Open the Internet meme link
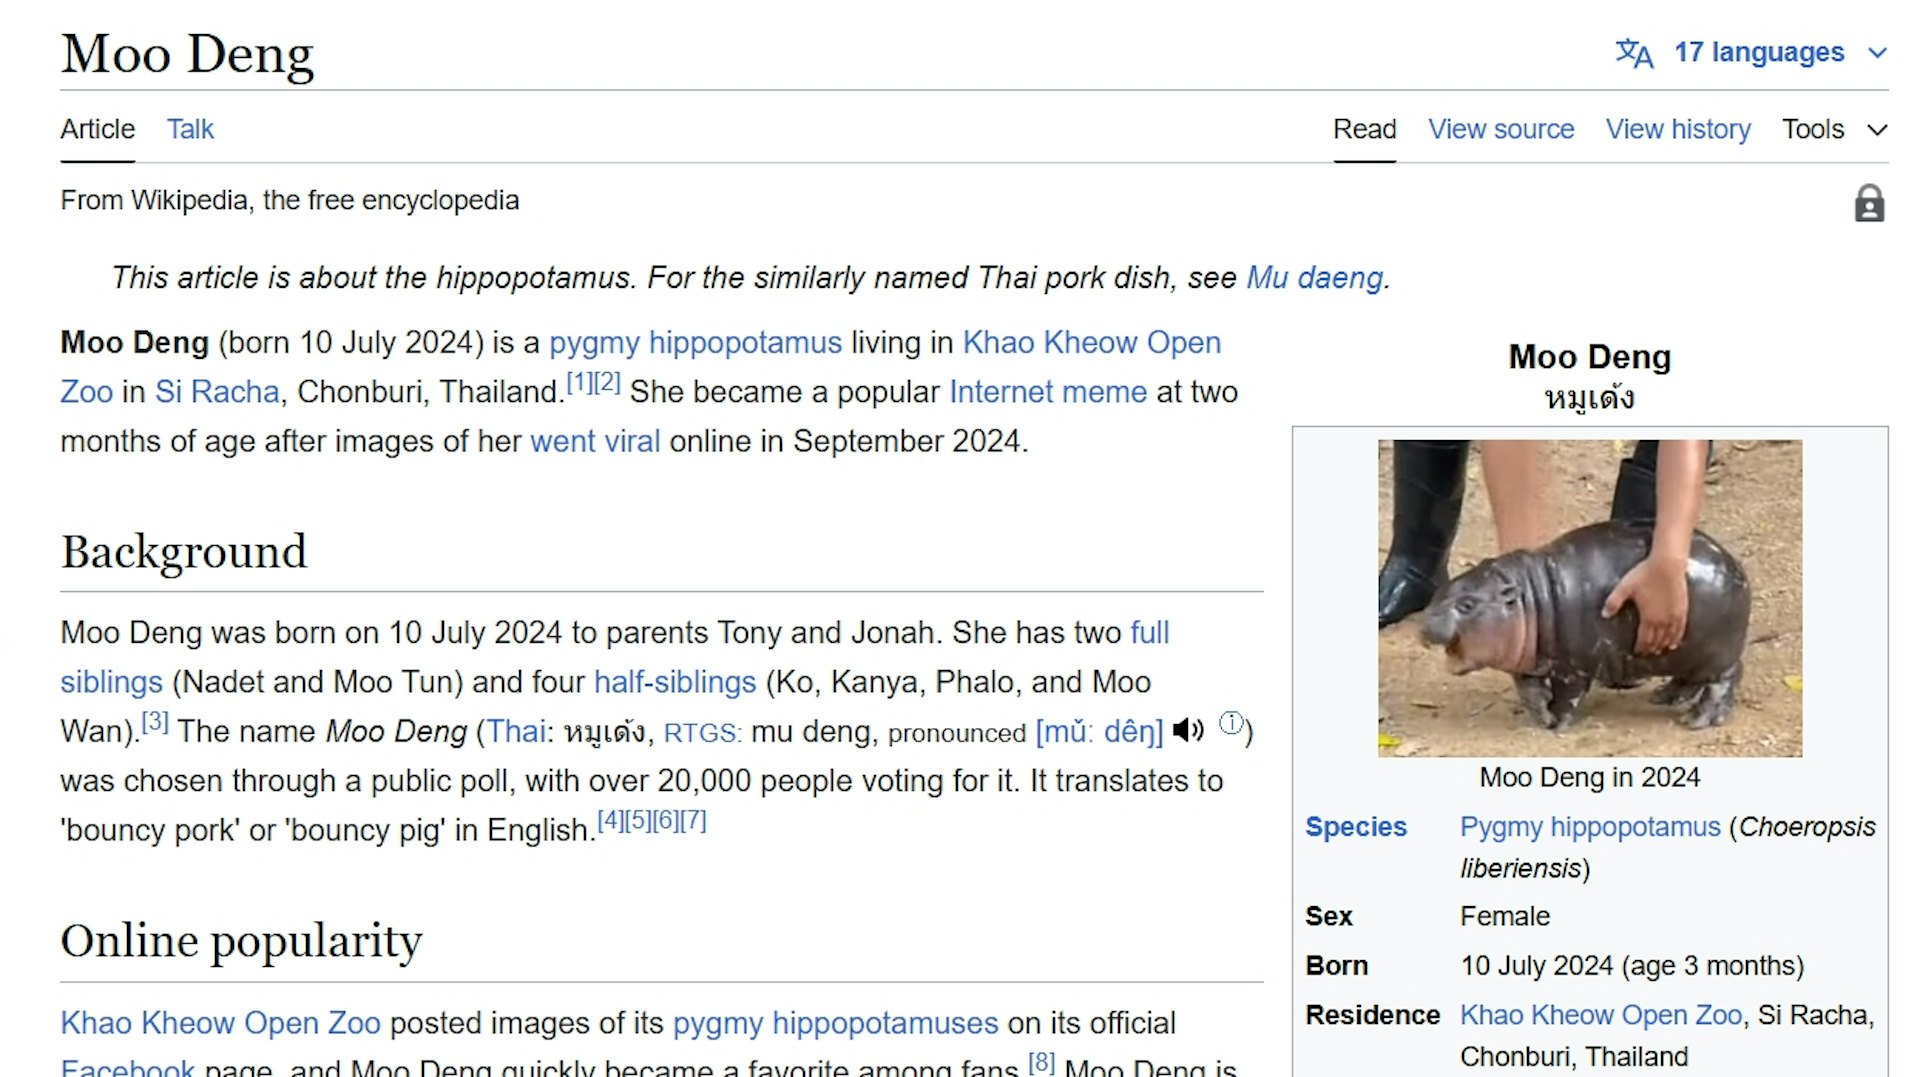Image resolution: width=1920 pixels, height=1077 pixels. click(1048, 391)
